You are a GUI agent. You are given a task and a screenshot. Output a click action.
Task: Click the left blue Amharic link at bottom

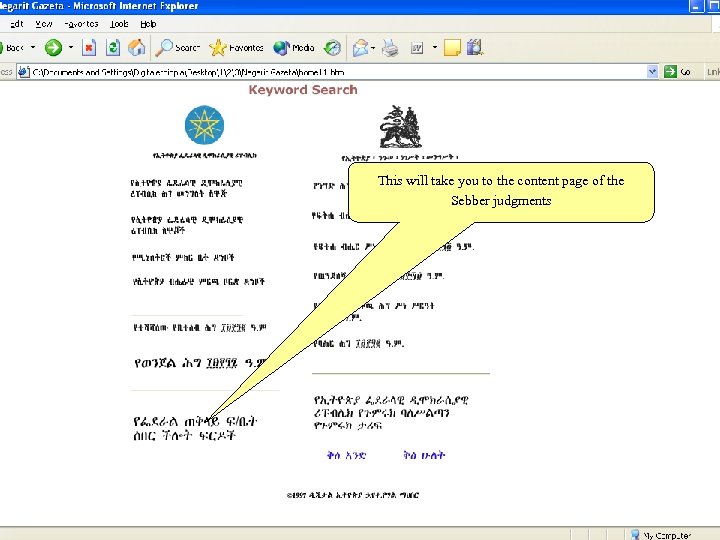pyautogui.click(x=346, y=456)
